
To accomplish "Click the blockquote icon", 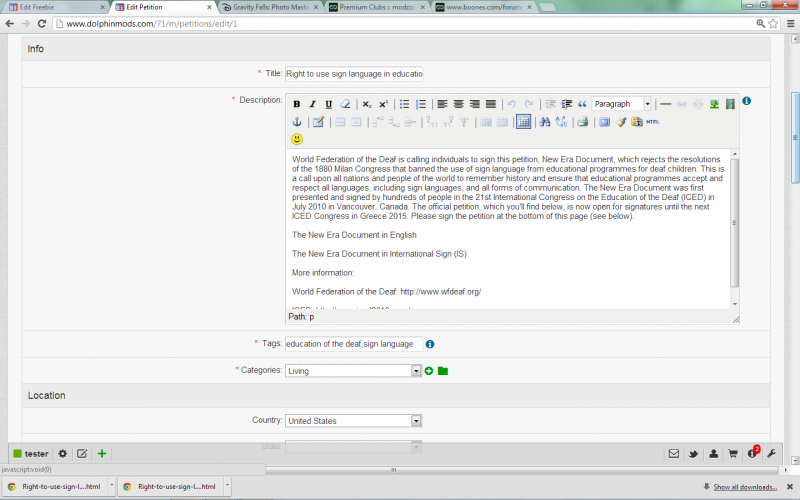I will (582, 104).
